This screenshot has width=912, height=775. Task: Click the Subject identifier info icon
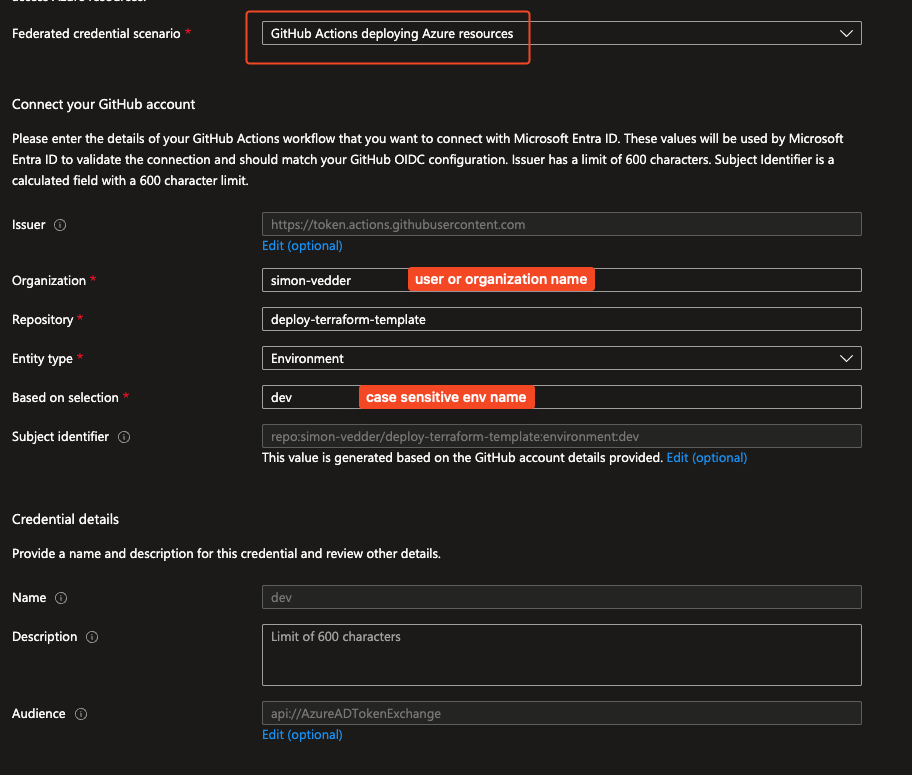(124, 437)
